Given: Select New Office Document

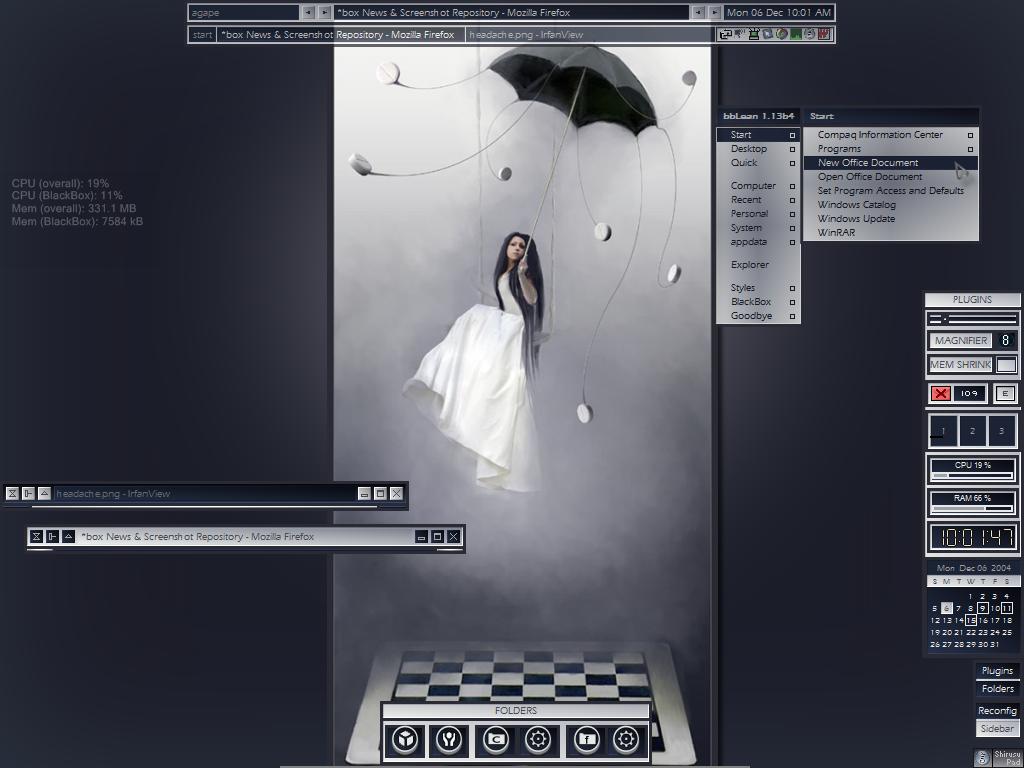Looking at the screenshot, I should tap(891, 163).
